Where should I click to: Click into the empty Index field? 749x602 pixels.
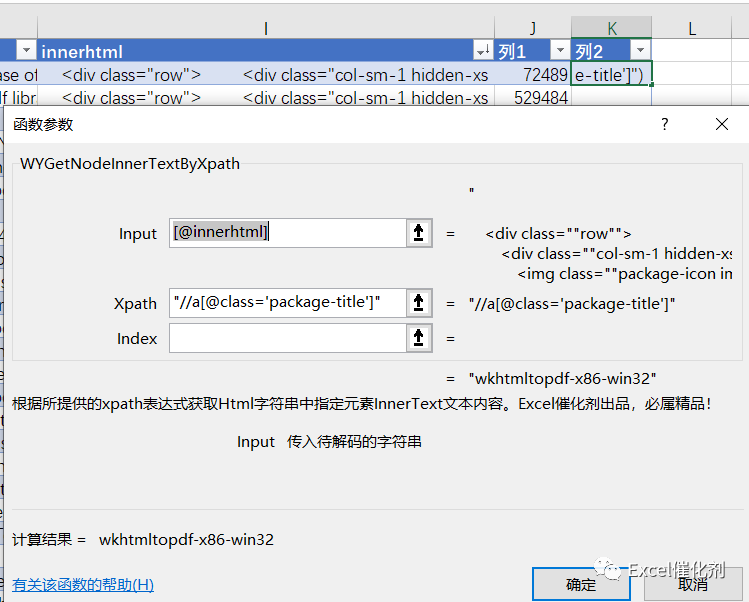(288, 338)
